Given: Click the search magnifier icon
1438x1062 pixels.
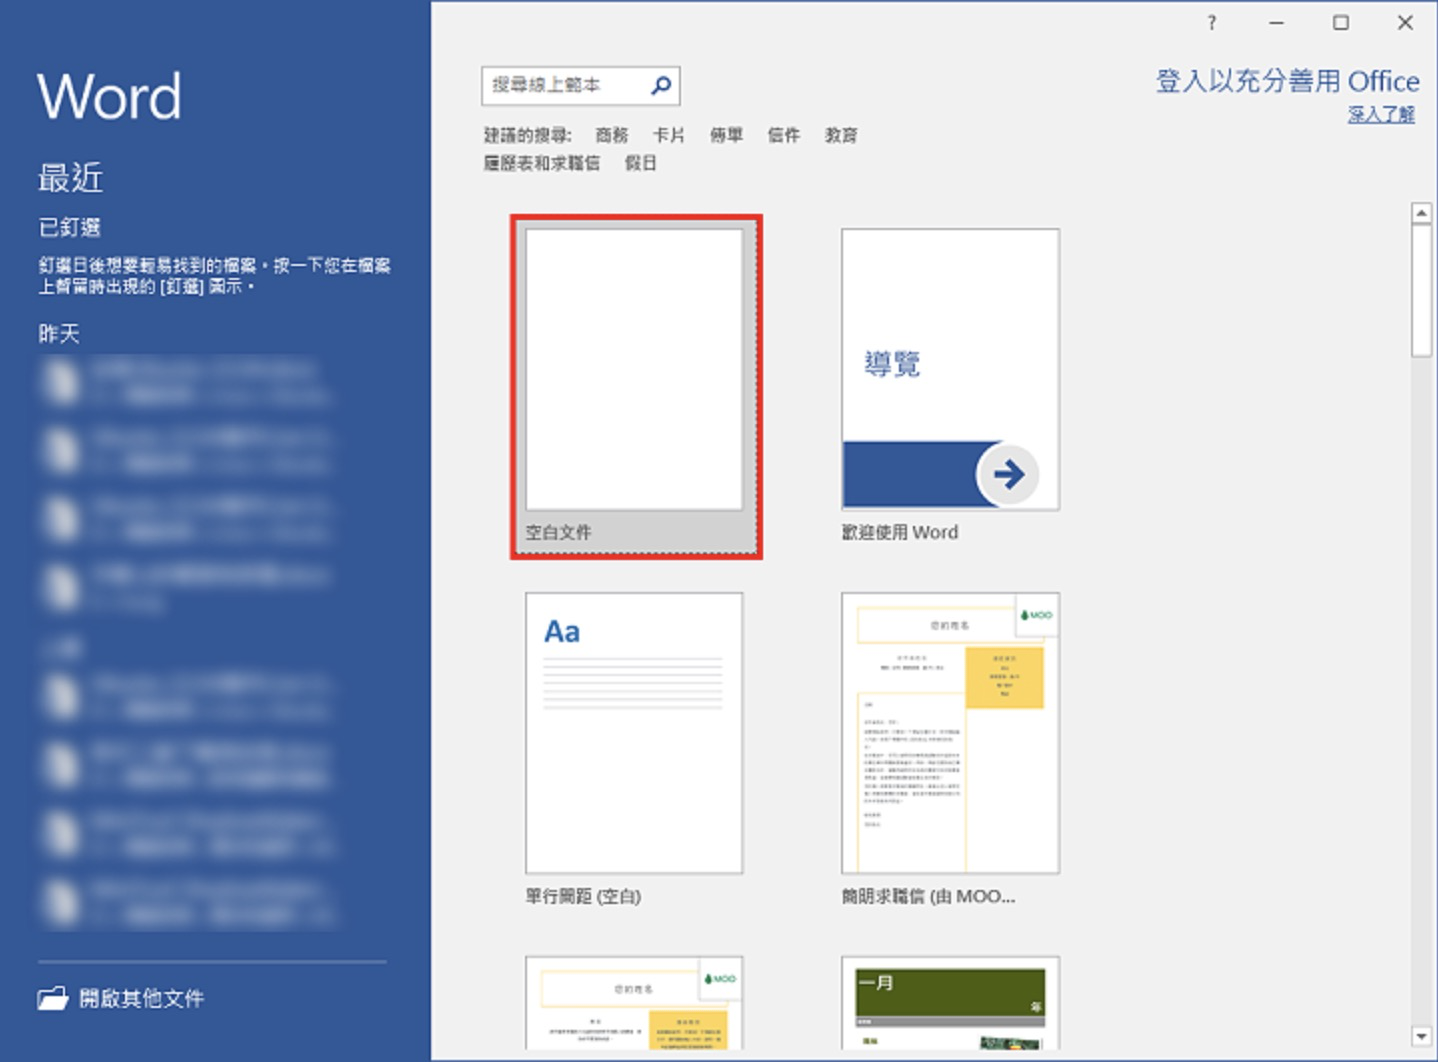Looking at the screenshot, I should tap(661, 86).
